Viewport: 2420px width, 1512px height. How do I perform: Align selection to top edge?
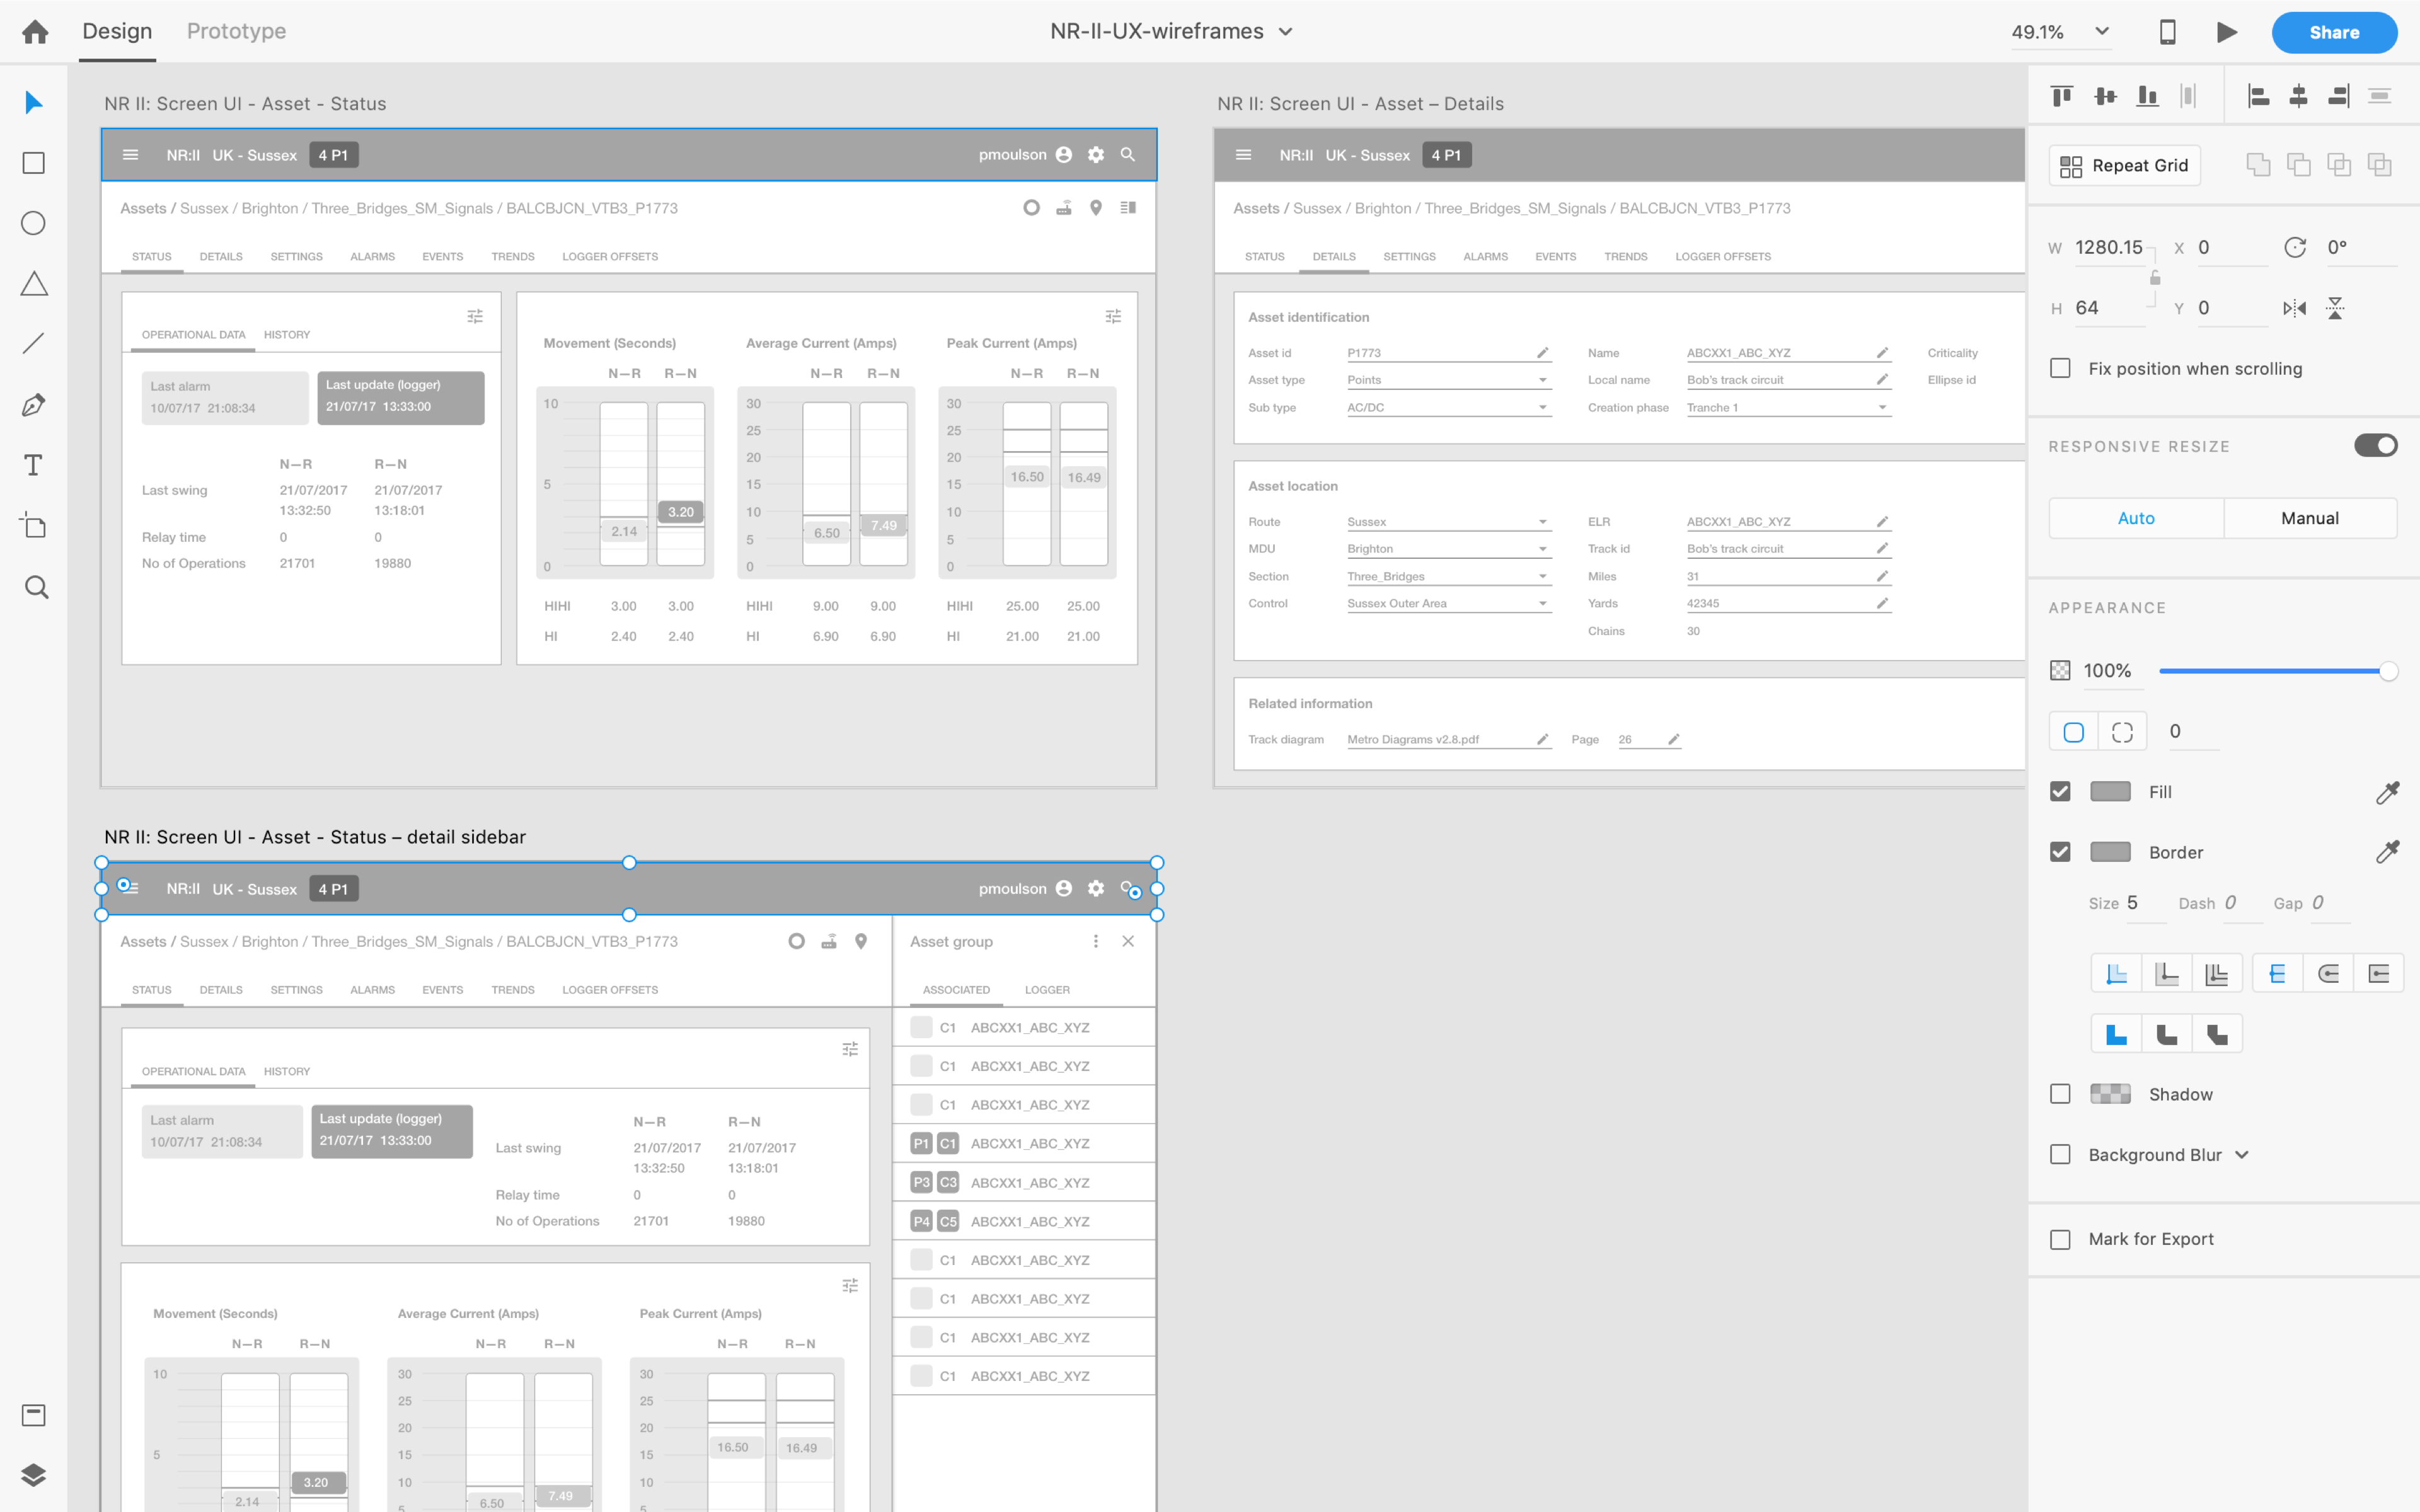pyautogui.click(x=2061, y=96)
